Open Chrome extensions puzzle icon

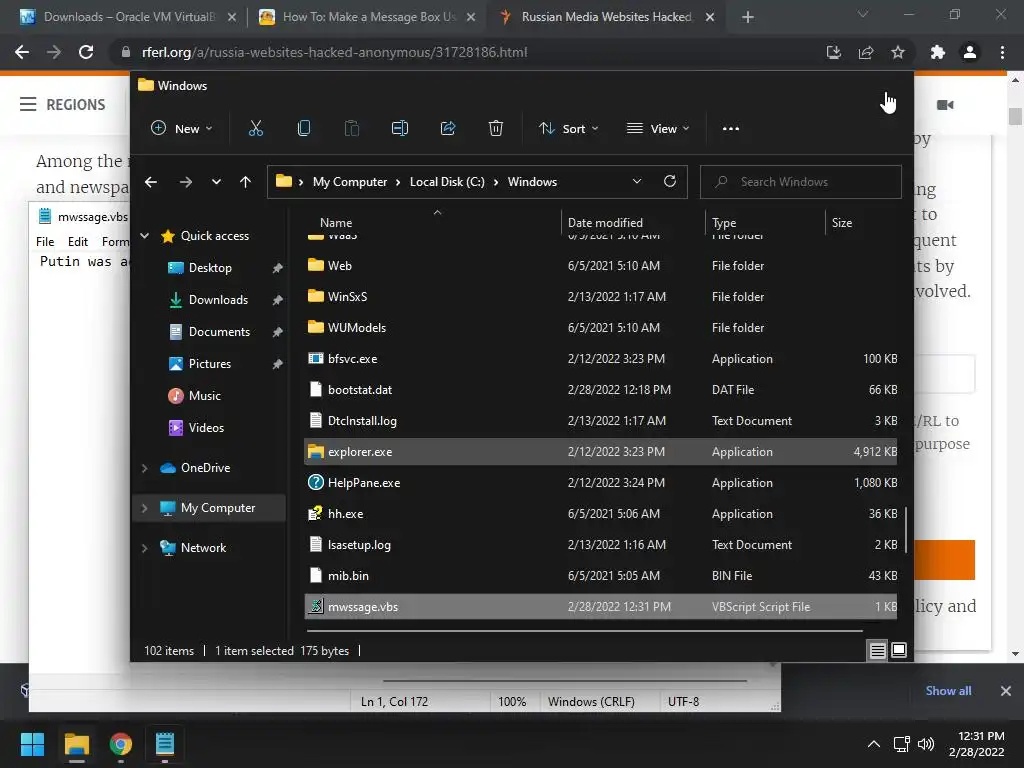tap(938, 52)
